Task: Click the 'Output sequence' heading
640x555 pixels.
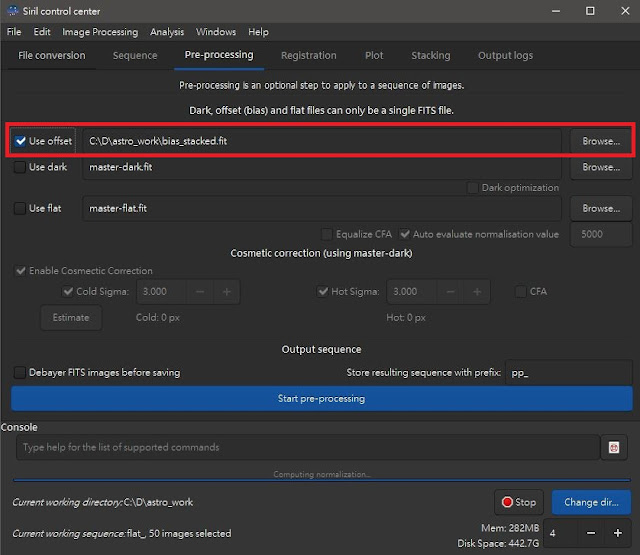Action: pos(322,350)
